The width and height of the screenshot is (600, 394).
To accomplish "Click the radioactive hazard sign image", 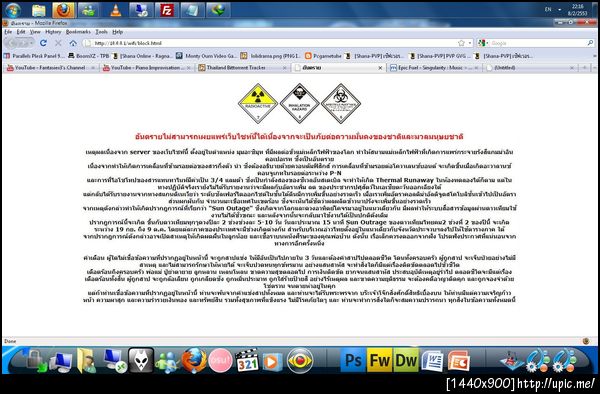I will point(258,103).
